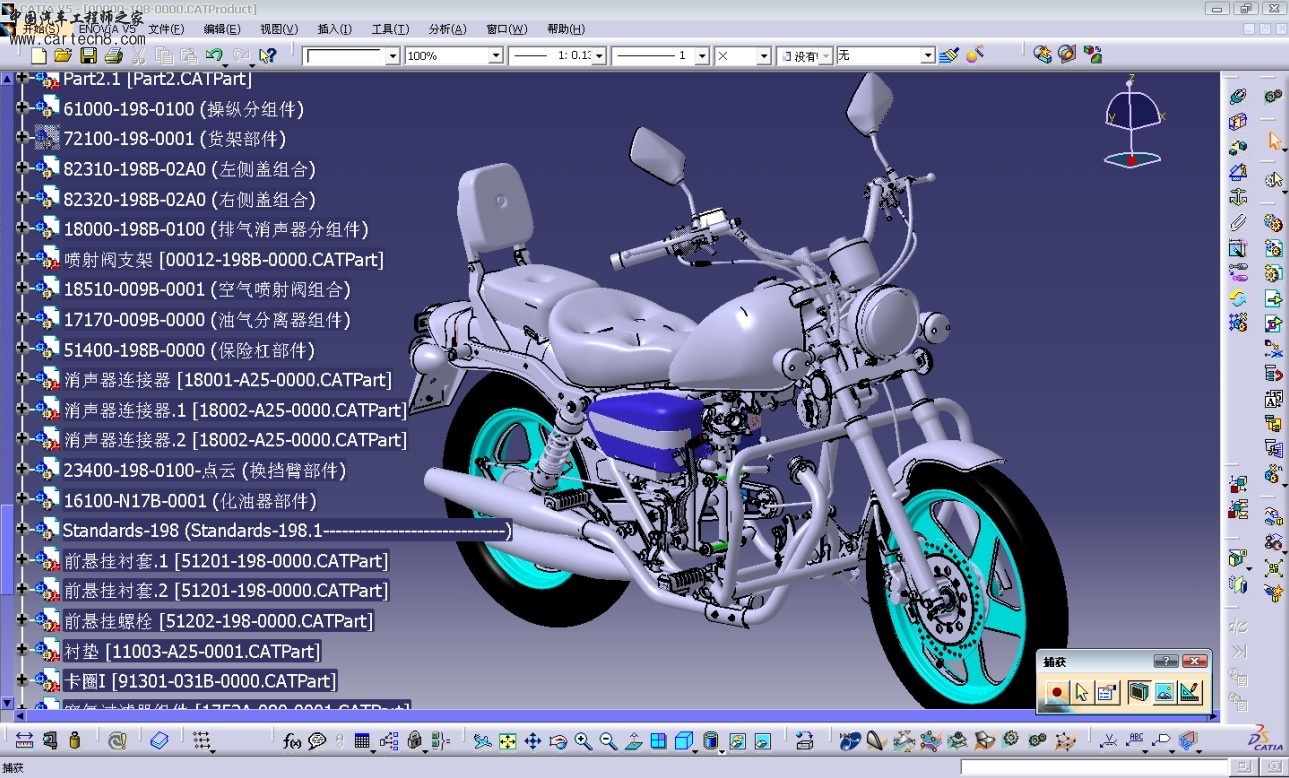Screen dimensions: 1289x778
Task: Open capture options icon in Capture toolbar
Action: click(1107, 692)
